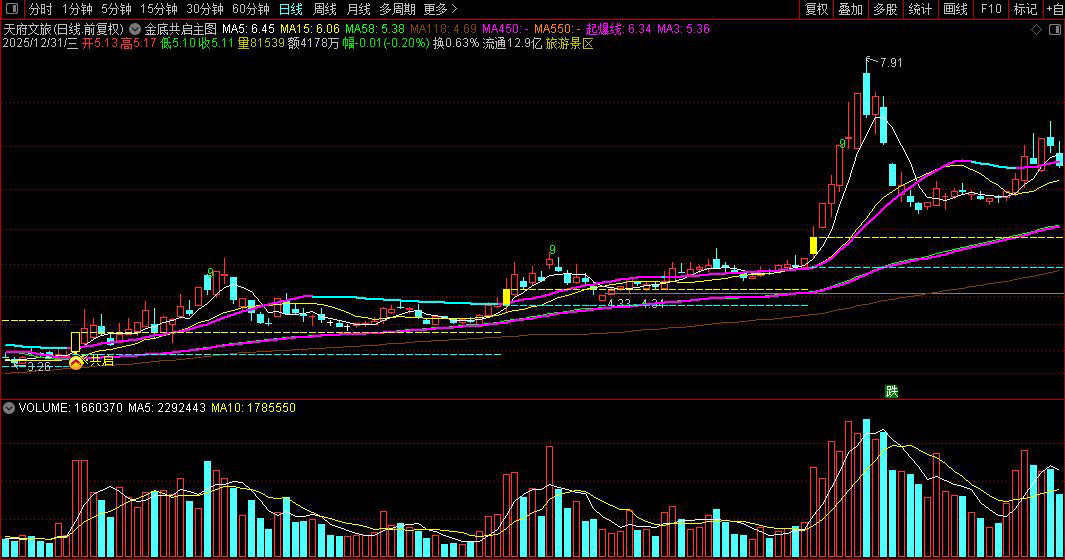The width and height of the screenshot is (1065, 560).
Task: Toggle the right side panel icon
Action: 1055,29
